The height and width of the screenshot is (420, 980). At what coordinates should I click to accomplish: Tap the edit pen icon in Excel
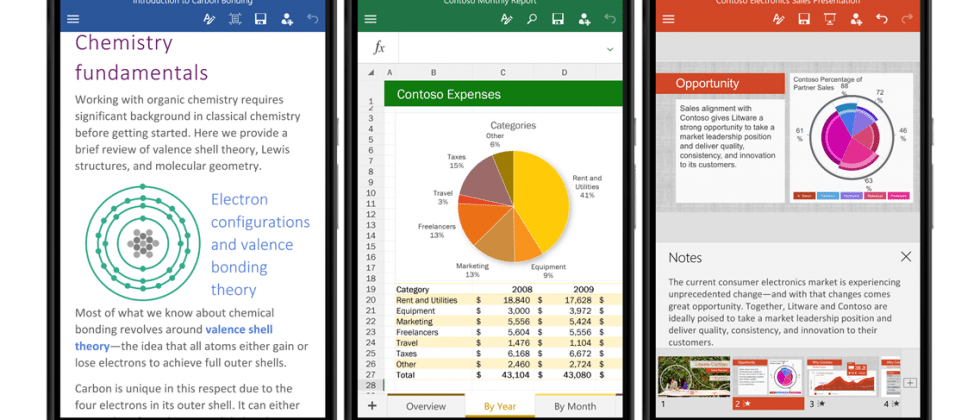pyautogui.click(x=507, y=19)
